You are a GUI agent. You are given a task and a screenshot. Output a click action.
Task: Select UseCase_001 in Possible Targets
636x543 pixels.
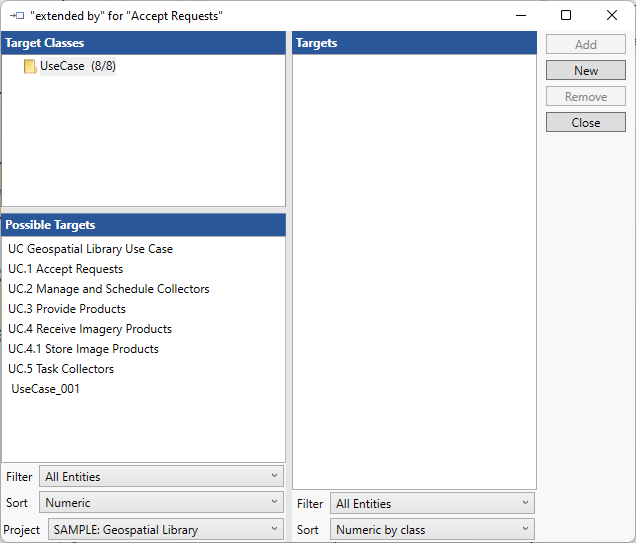pyautogui.click(x=45, y=389)
